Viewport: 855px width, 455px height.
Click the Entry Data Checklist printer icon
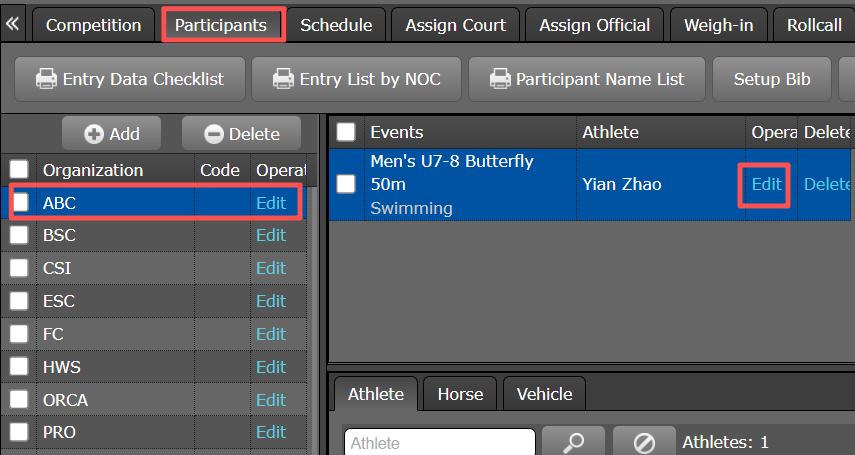46,79
